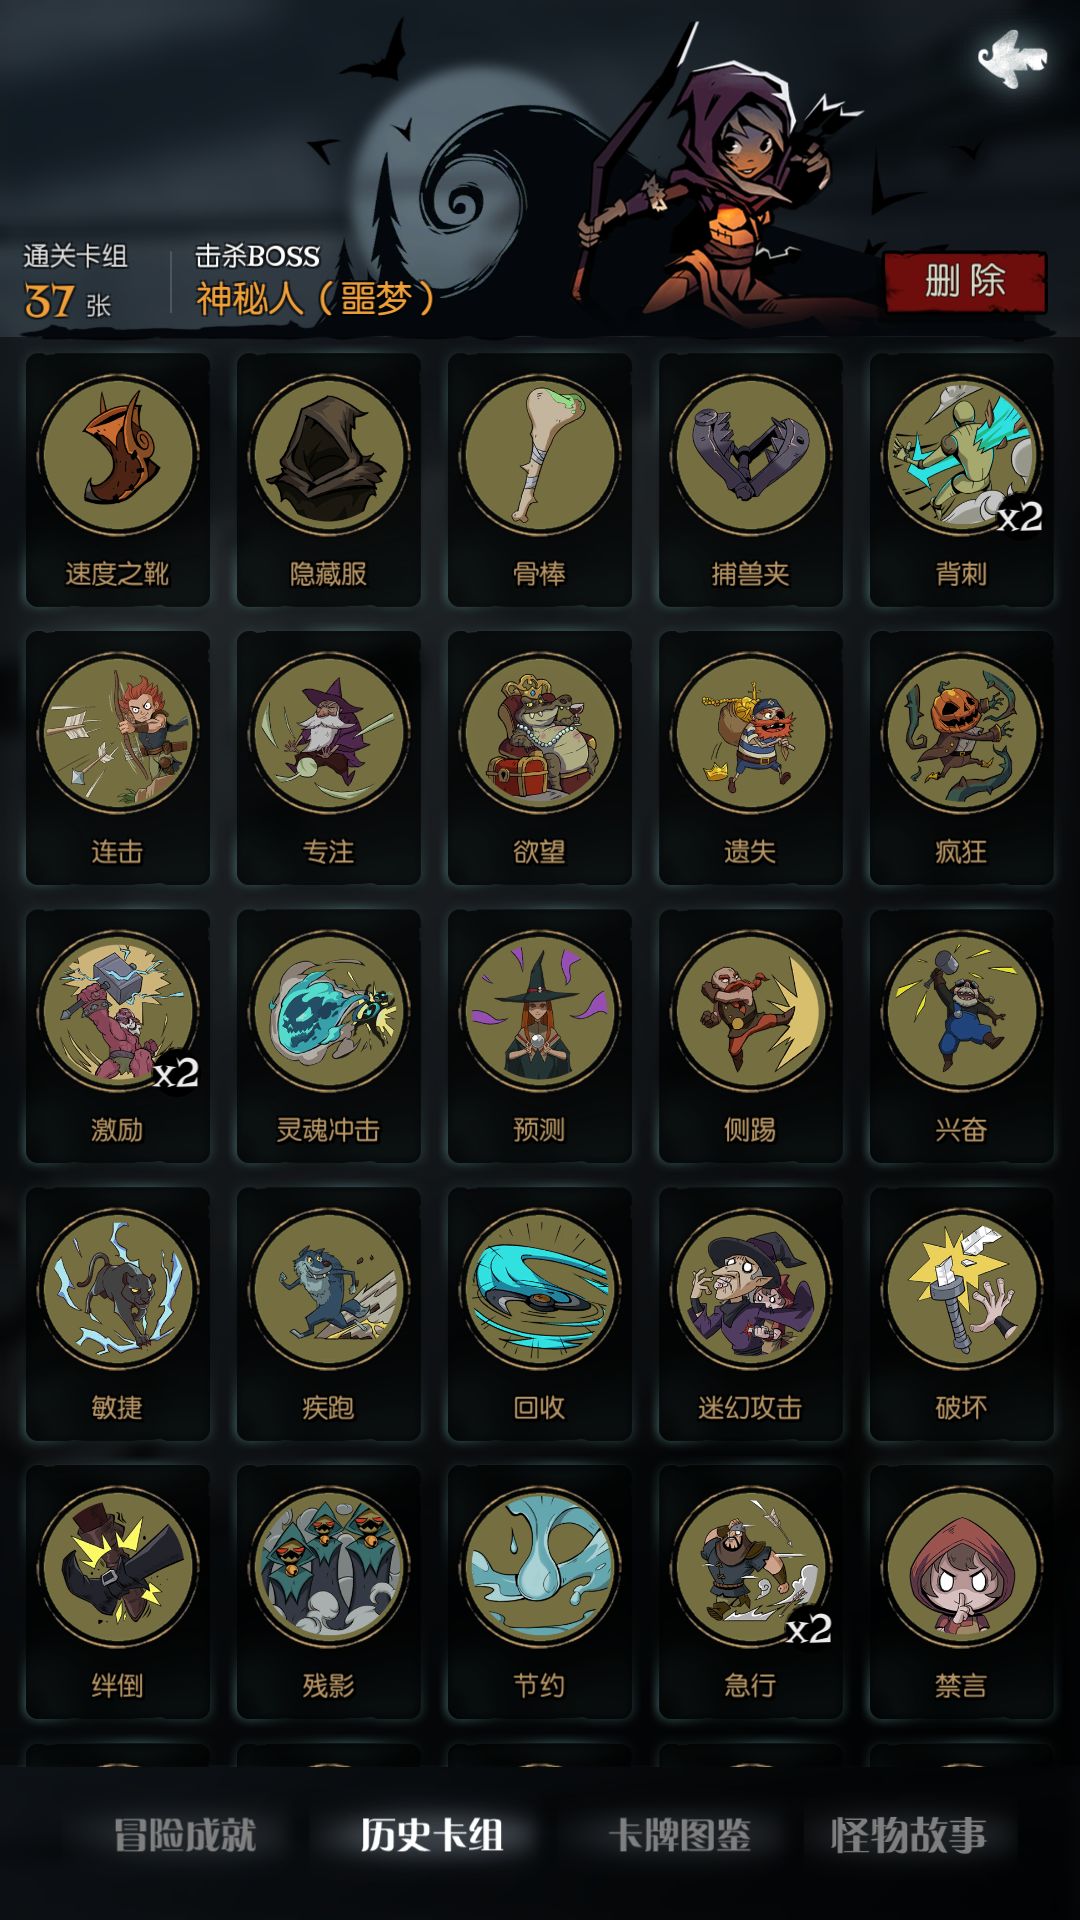Open the 灵魂冲击 blue skull card

(x=329, y=1035)
